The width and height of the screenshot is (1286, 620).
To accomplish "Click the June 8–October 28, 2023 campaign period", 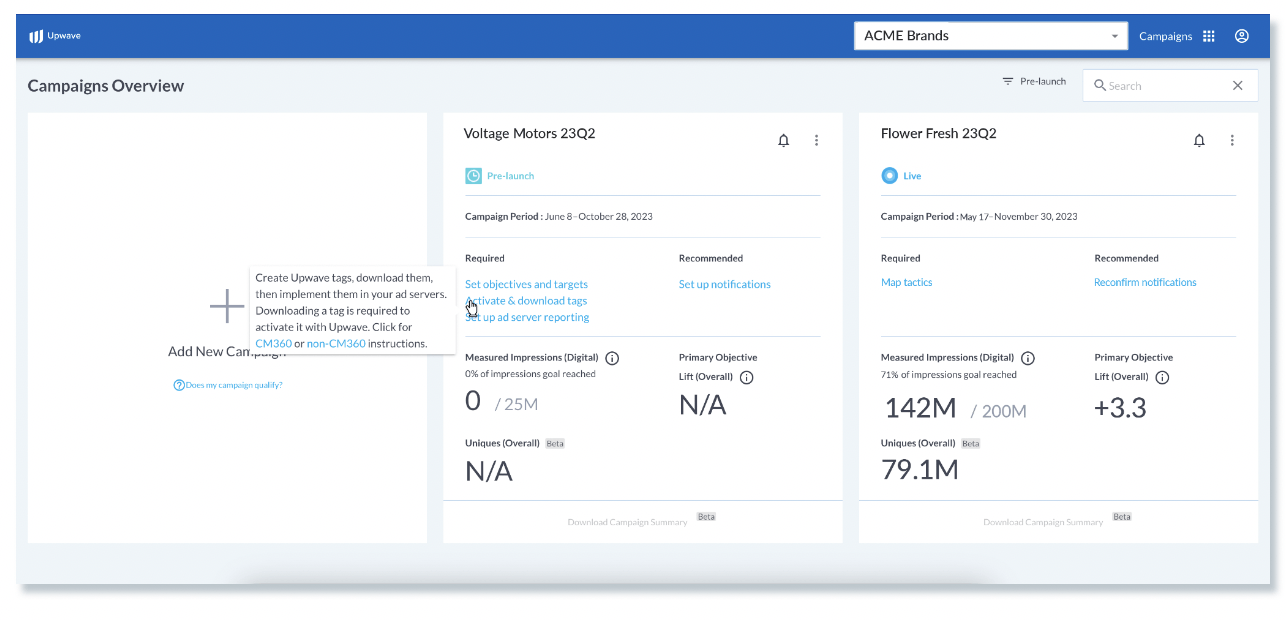I will coord(599,216).
